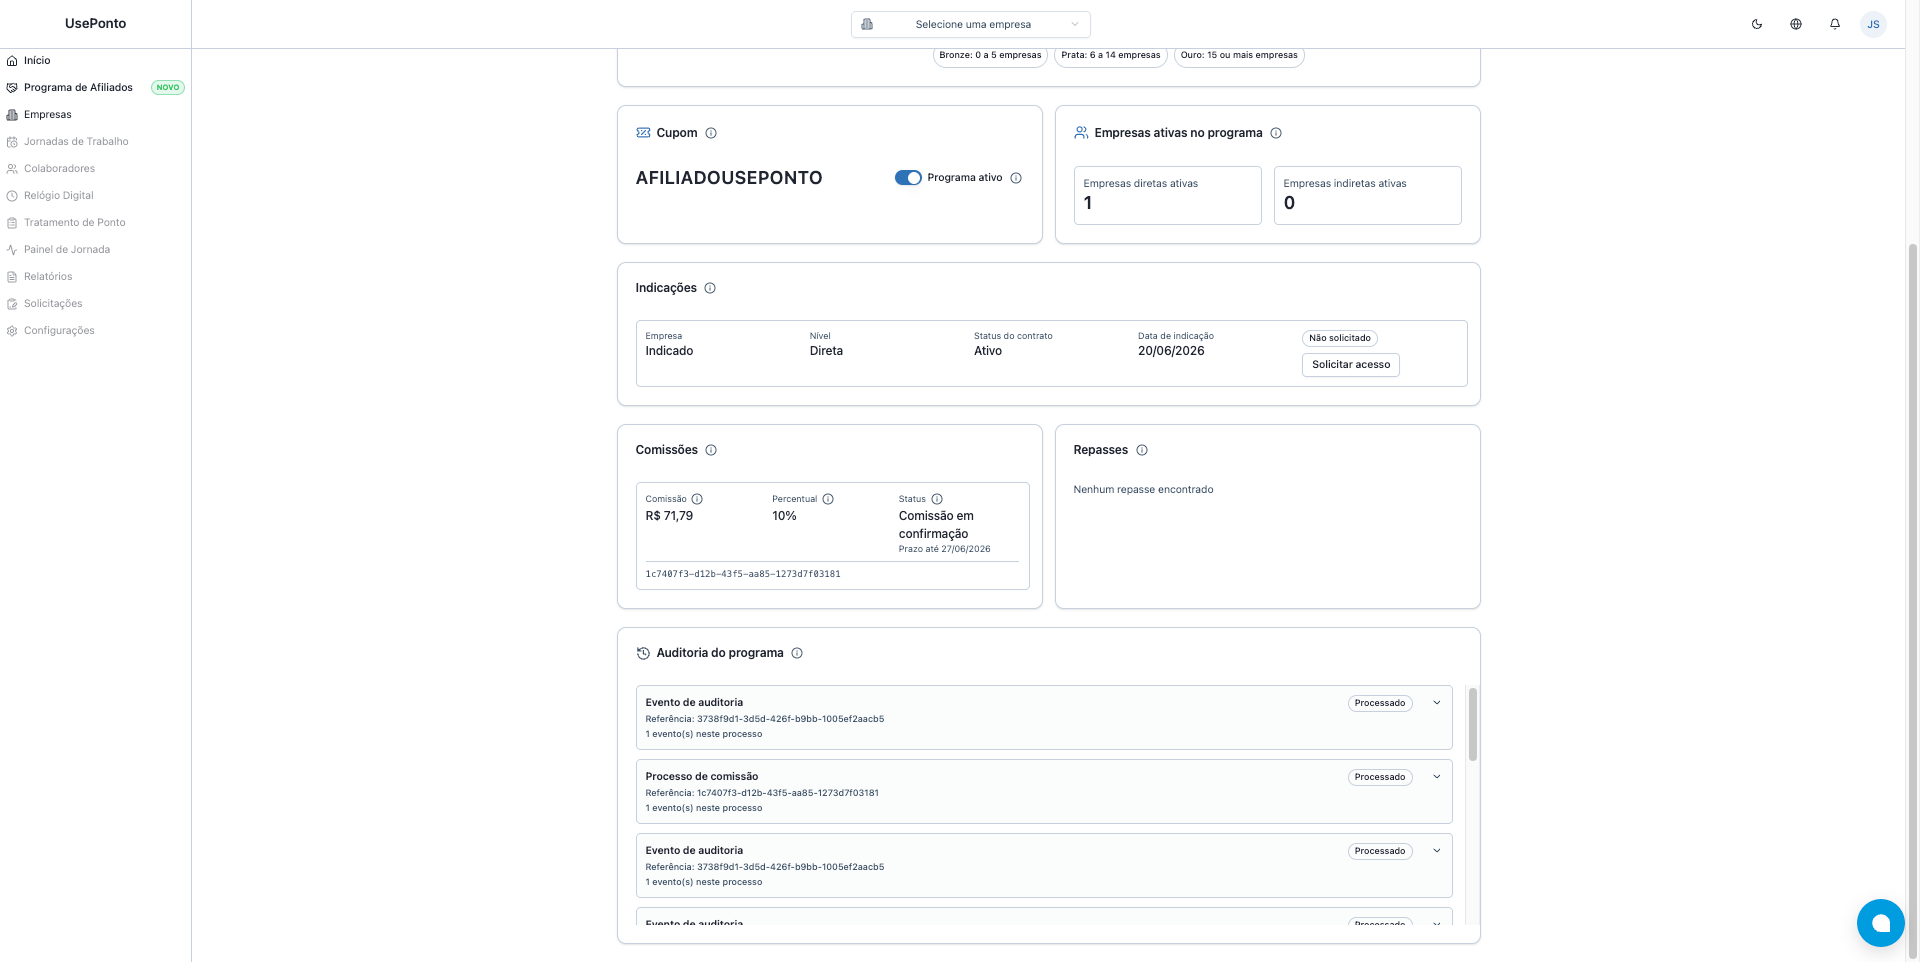1920x962 pixels.
Task: Click the info icon next to Cupom
Action: click(x=711, y=133)
